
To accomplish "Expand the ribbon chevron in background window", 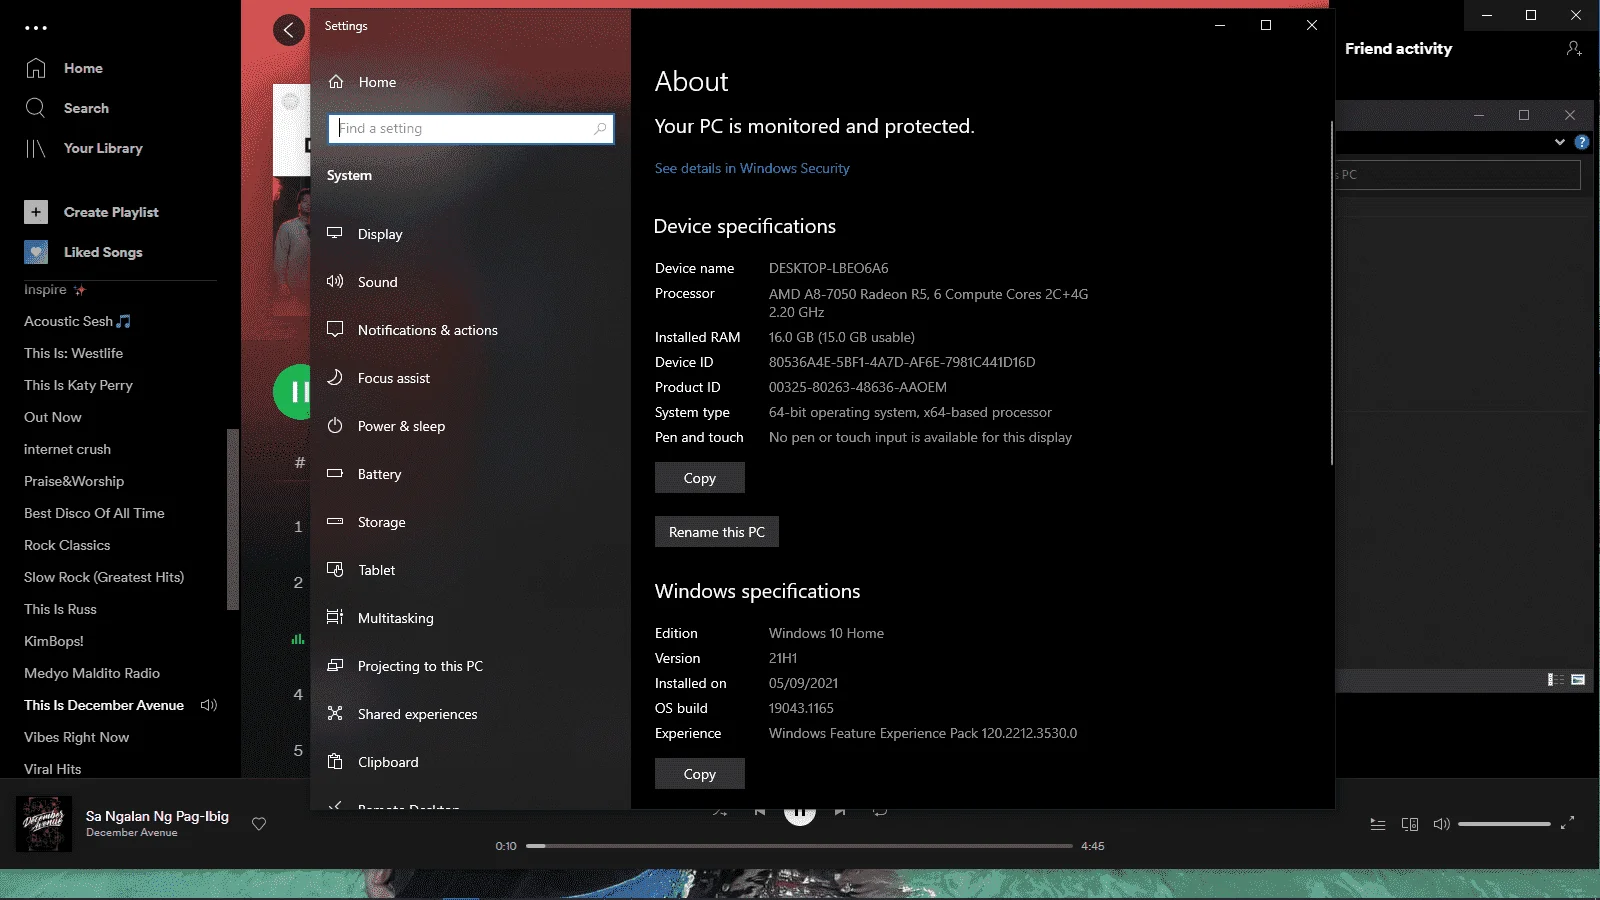I will [1560, 142].
